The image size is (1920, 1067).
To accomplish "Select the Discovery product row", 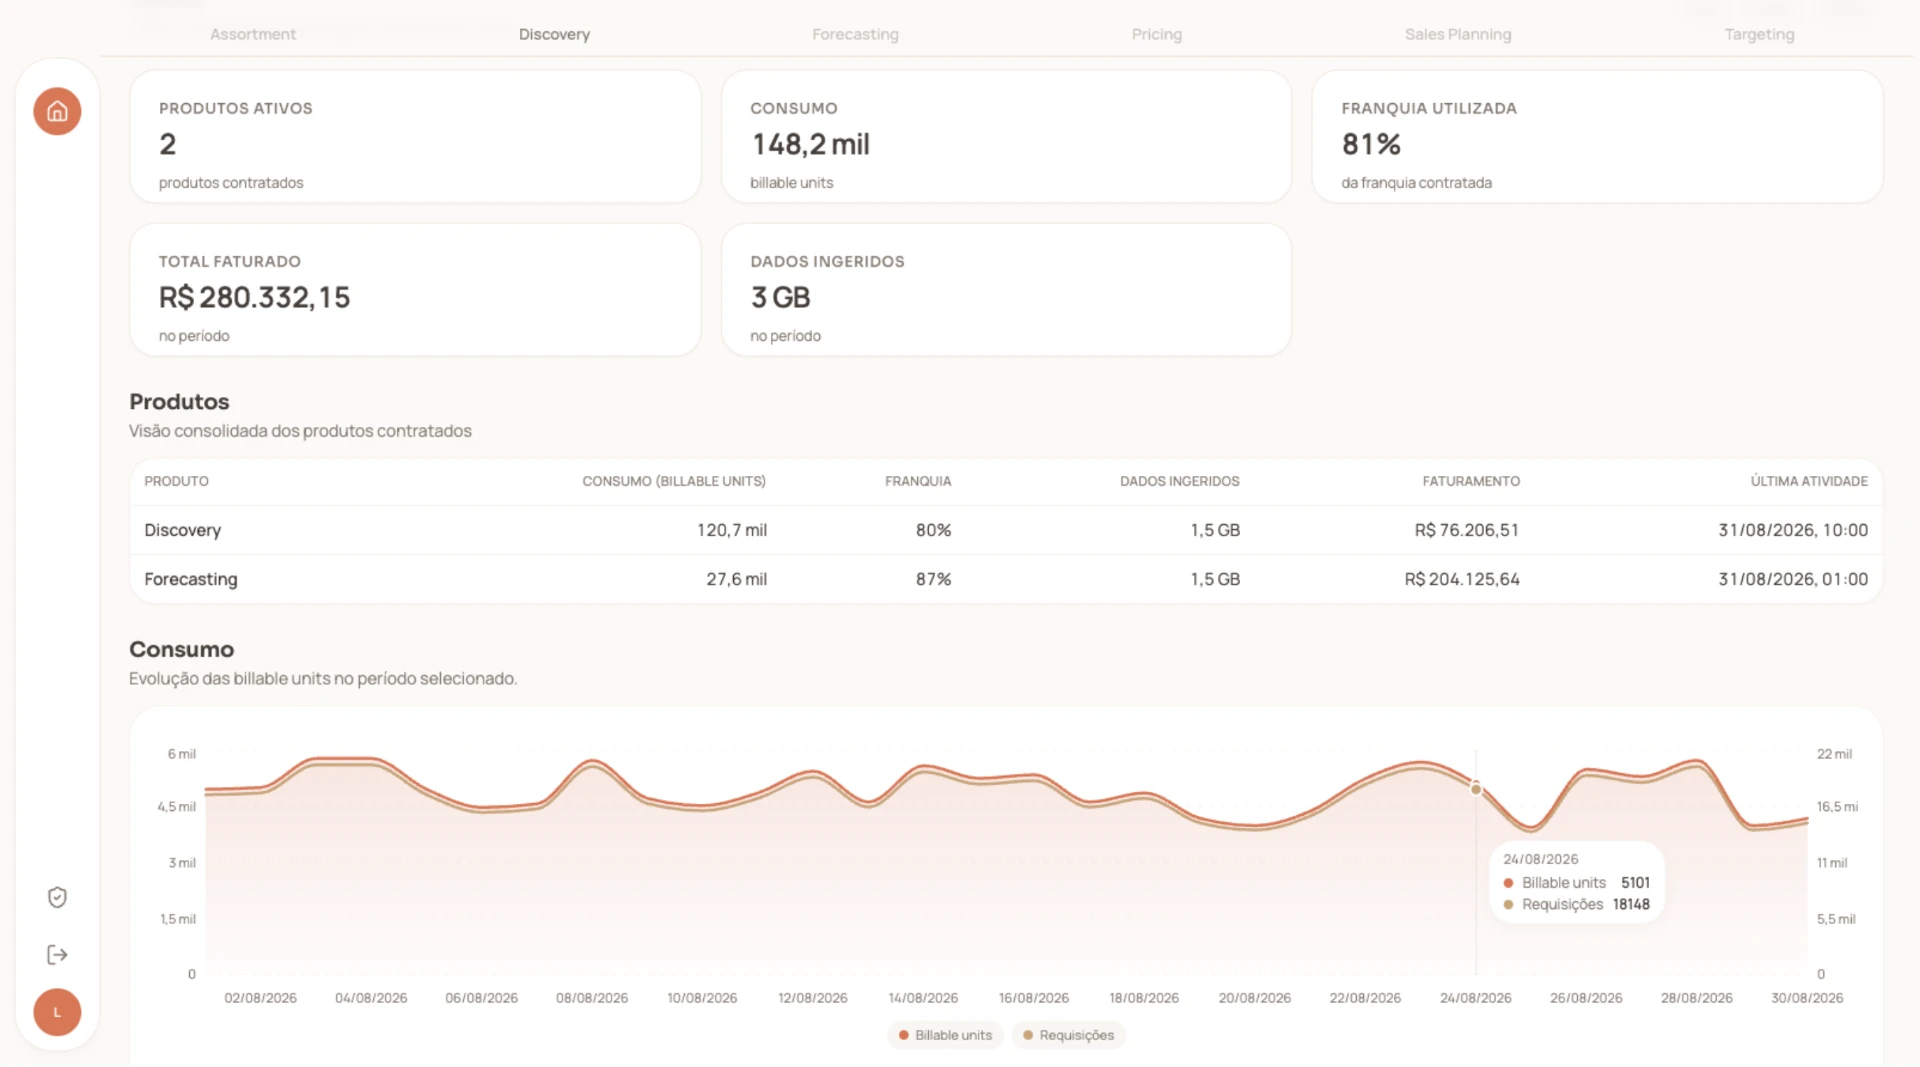I will pos(1006,530).
